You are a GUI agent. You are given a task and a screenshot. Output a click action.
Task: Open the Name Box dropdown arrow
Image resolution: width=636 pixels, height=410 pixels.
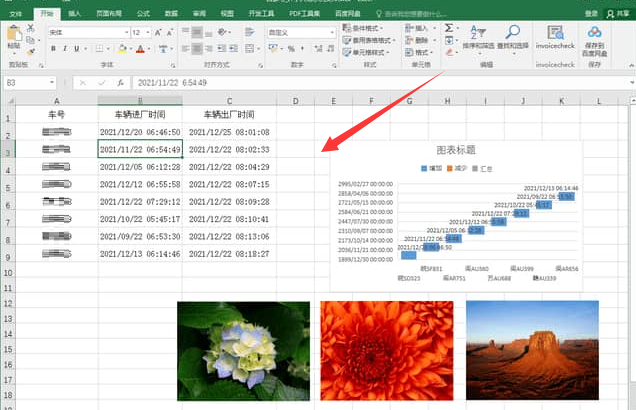tap(51, 83)
